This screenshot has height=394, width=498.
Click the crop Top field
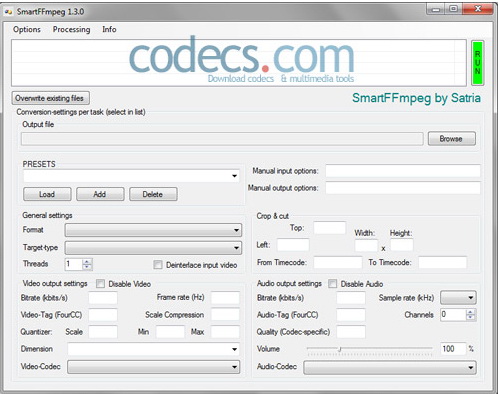tap(329, 228)
